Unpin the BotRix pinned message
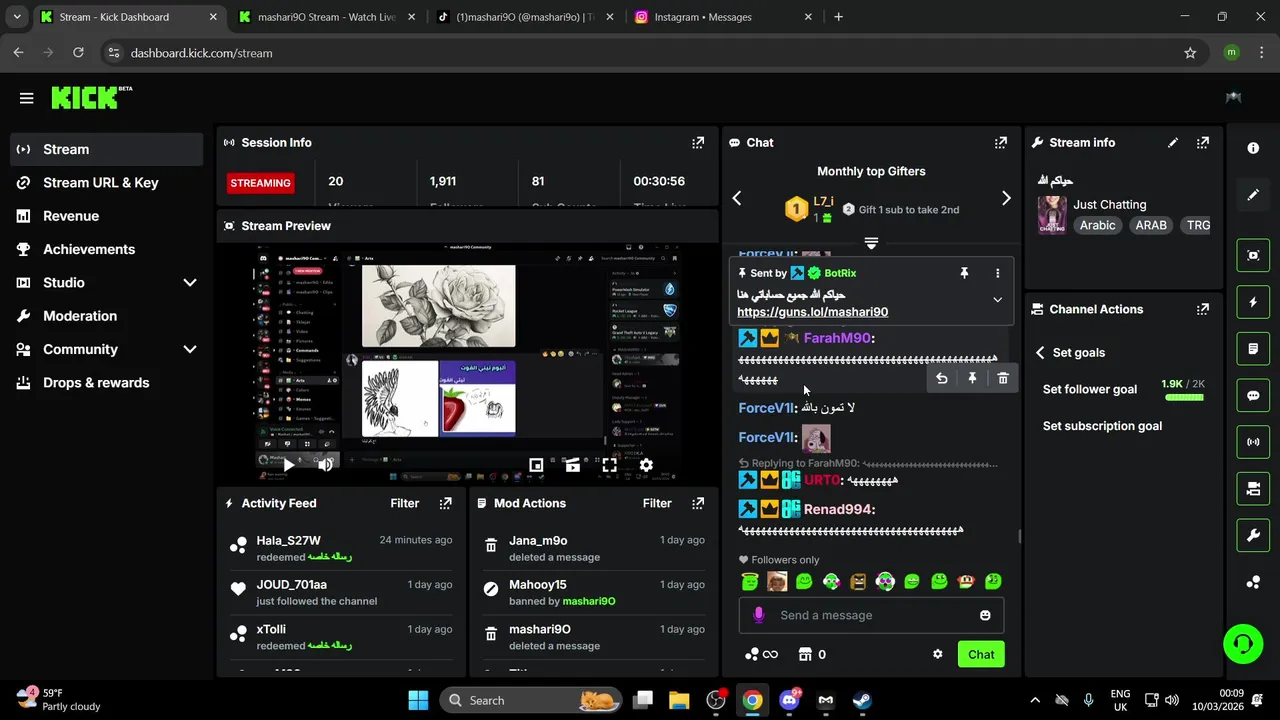This screenshot has width=1280, height=720. 964,273
